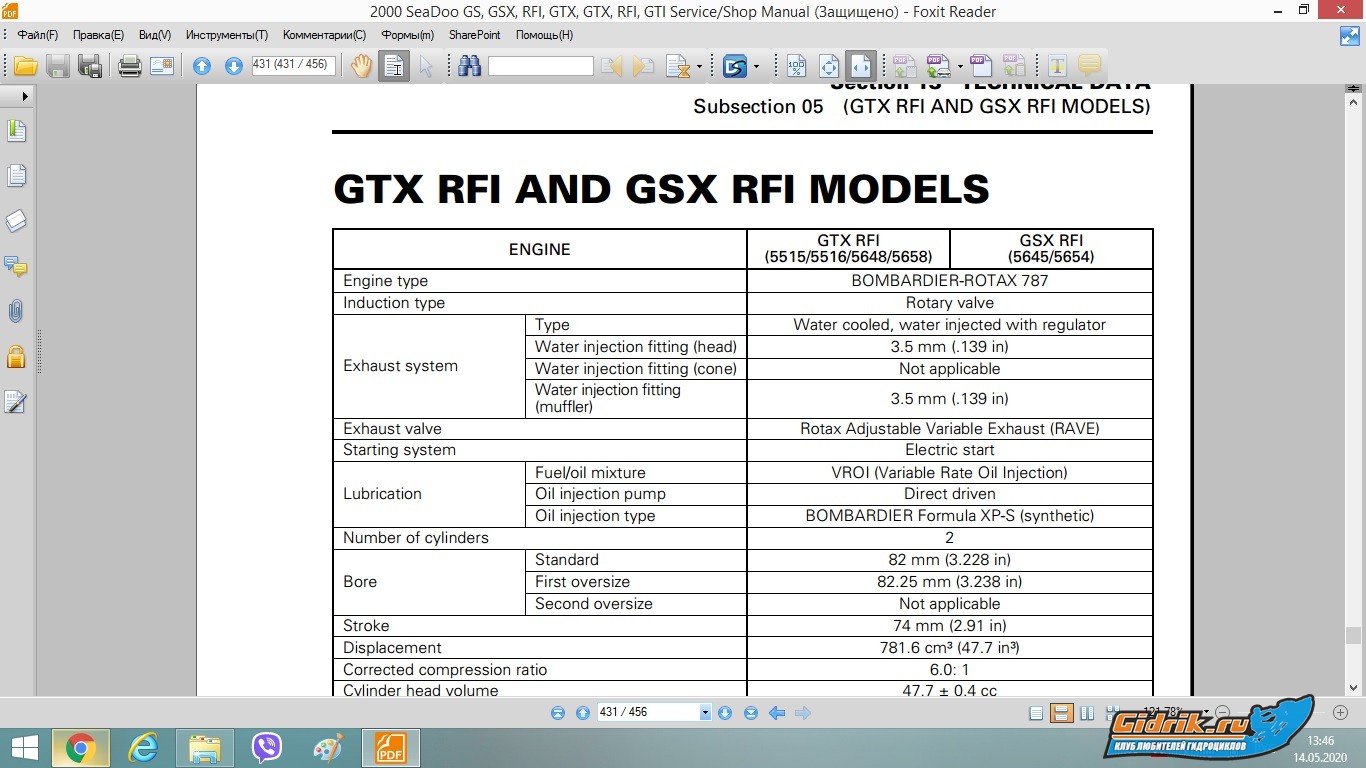Activate the Select Text tool
Screen dimensions: 1366x768
pos(394,67)
